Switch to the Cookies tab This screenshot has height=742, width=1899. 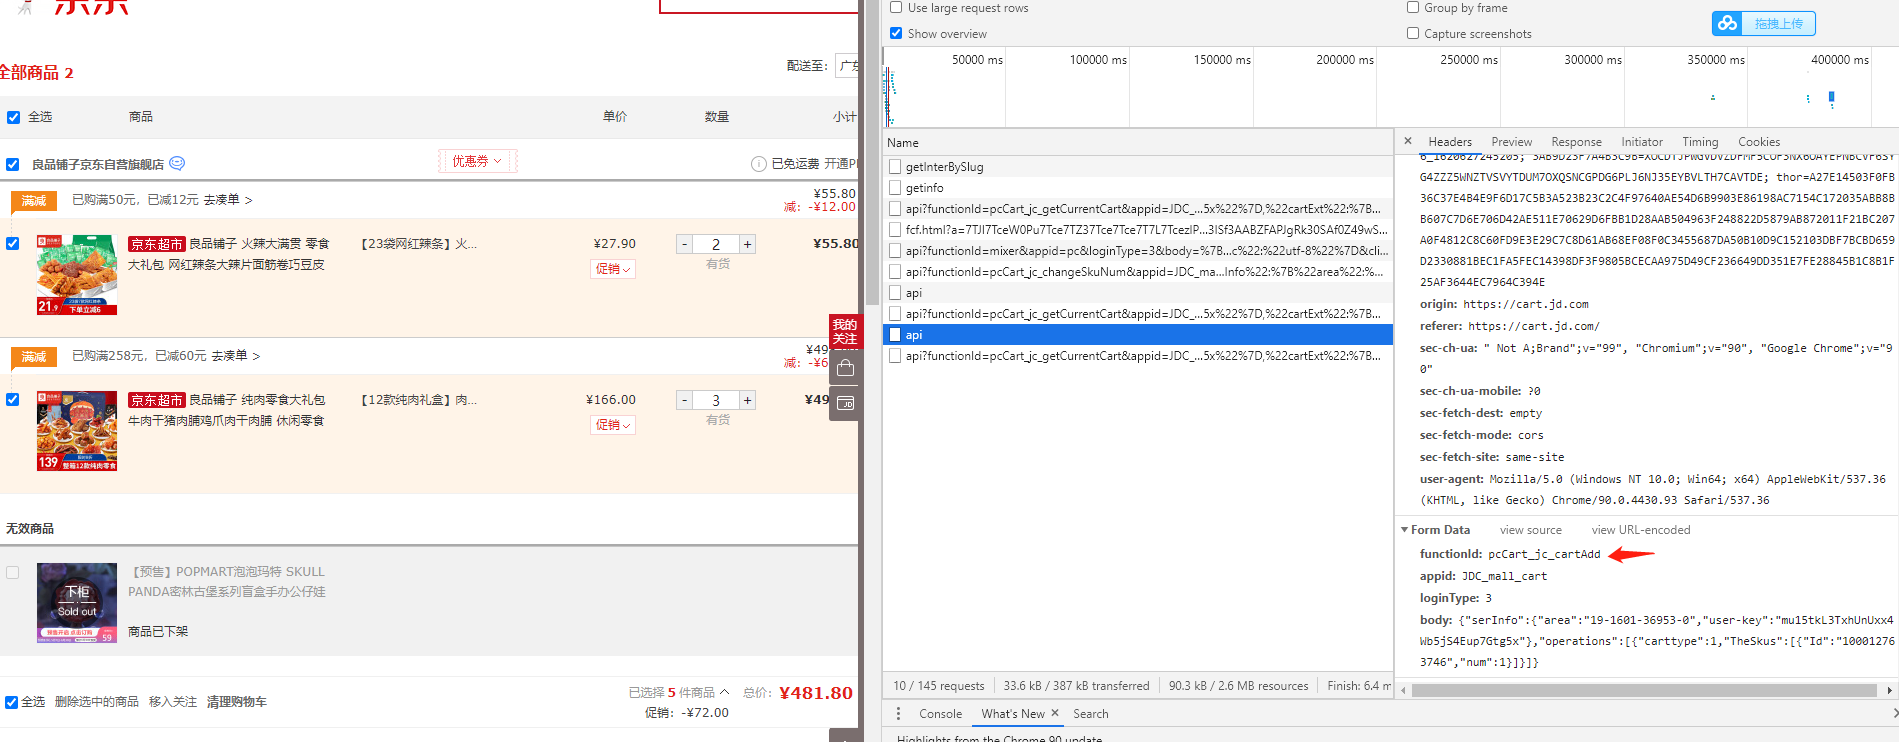(x=1759, y=142)
